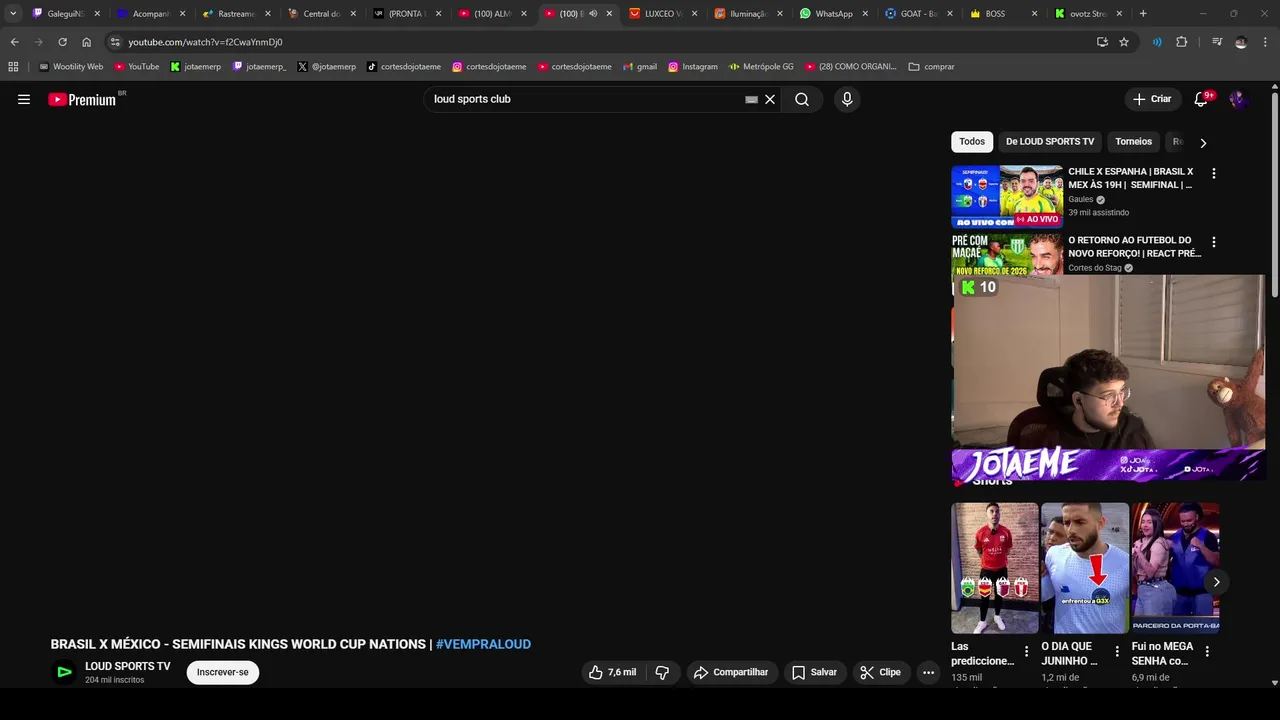Open menu for Las predicciones short
Viewport: 1280px width, 720px height.
point(1026,651)
